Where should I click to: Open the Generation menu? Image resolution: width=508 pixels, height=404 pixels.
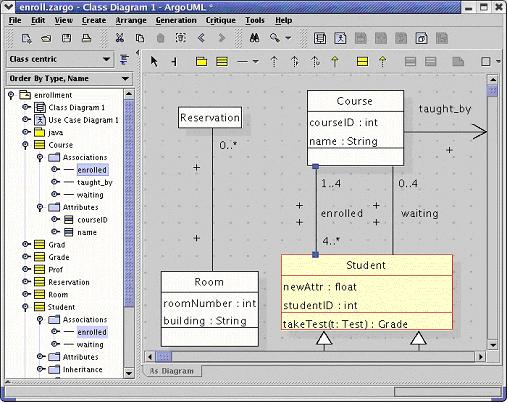coord(176,20)
